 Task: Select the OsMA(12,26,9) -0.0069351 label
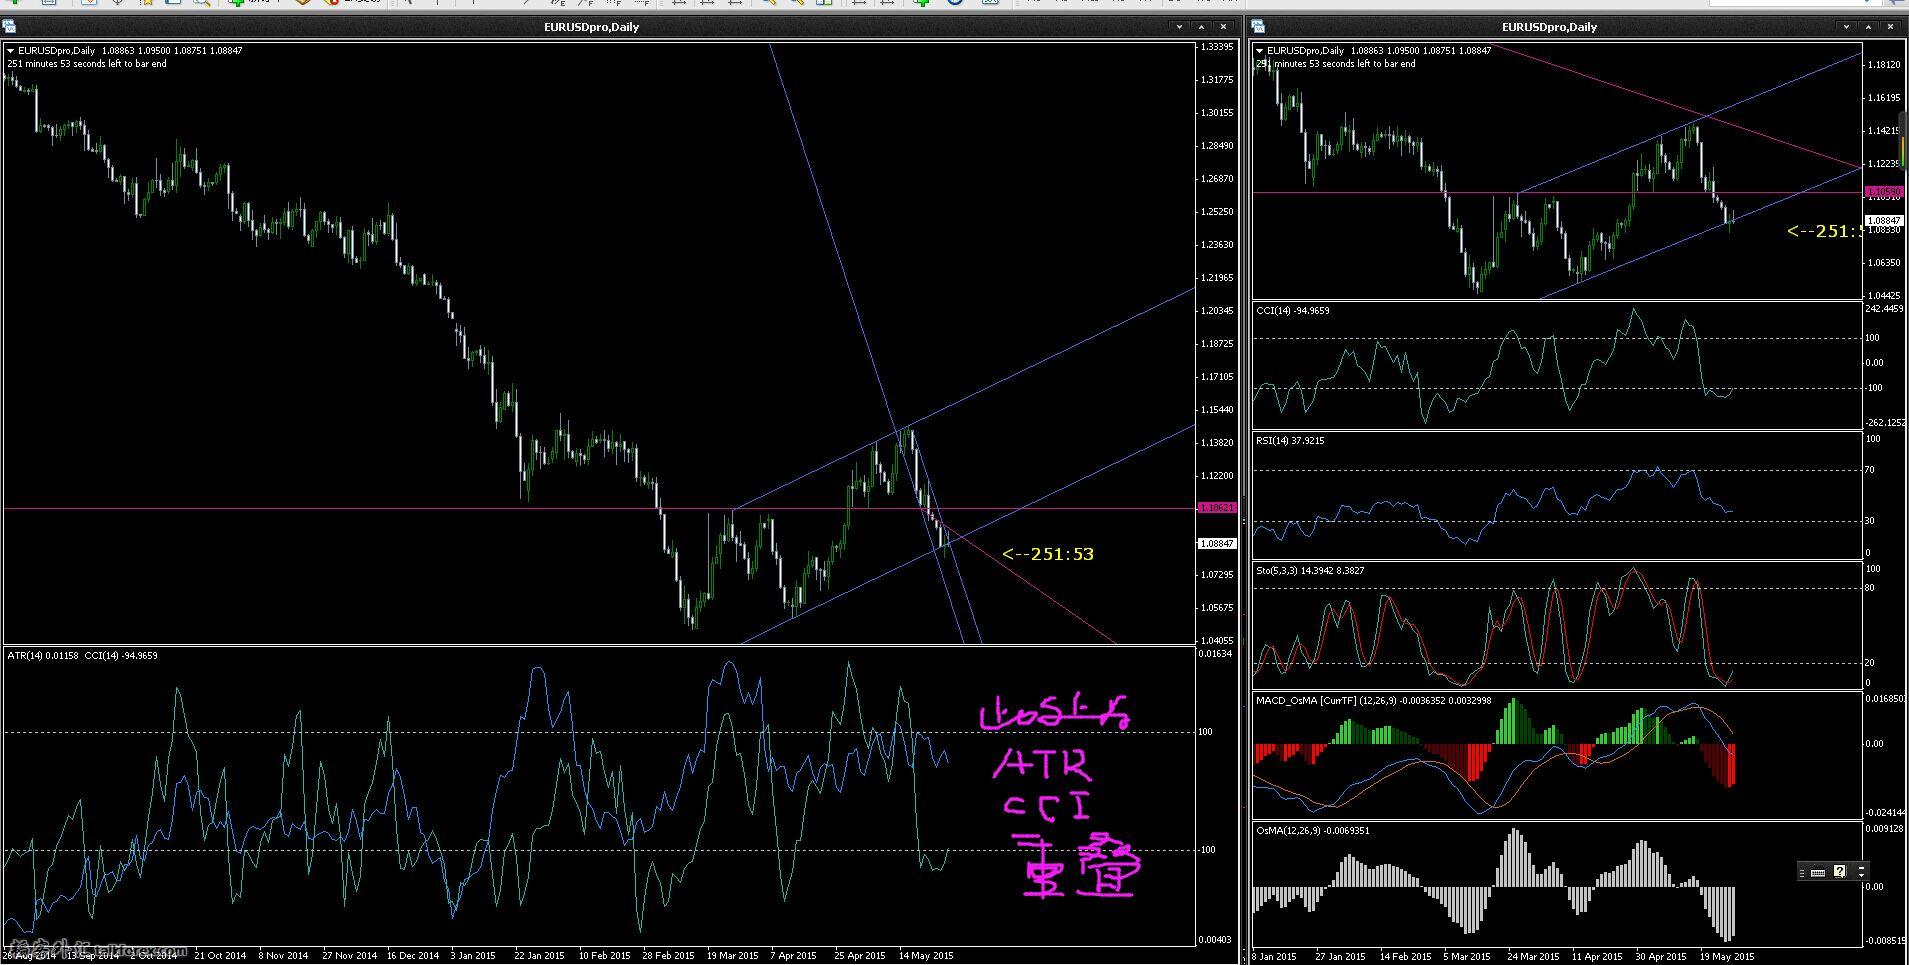pyautogui.click(x=1313, y=831)
